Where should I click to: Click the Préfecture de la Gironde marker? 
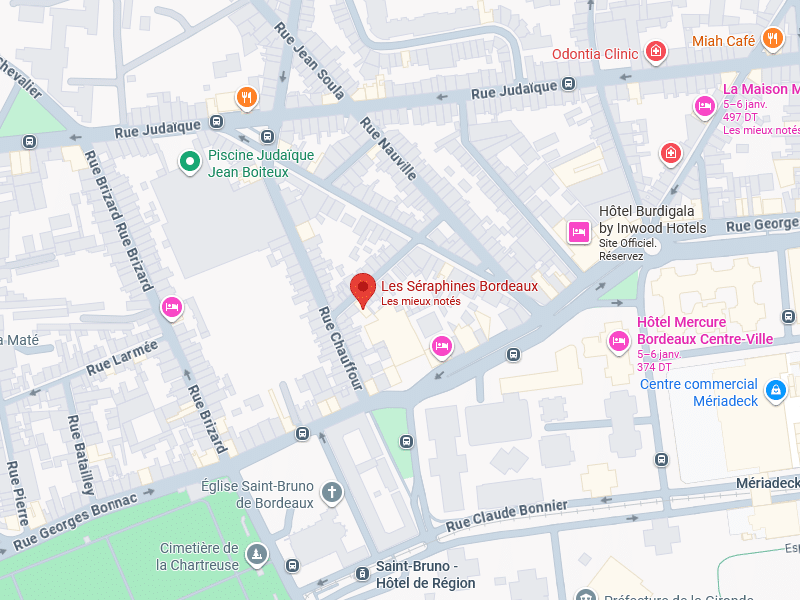(585, 595)
